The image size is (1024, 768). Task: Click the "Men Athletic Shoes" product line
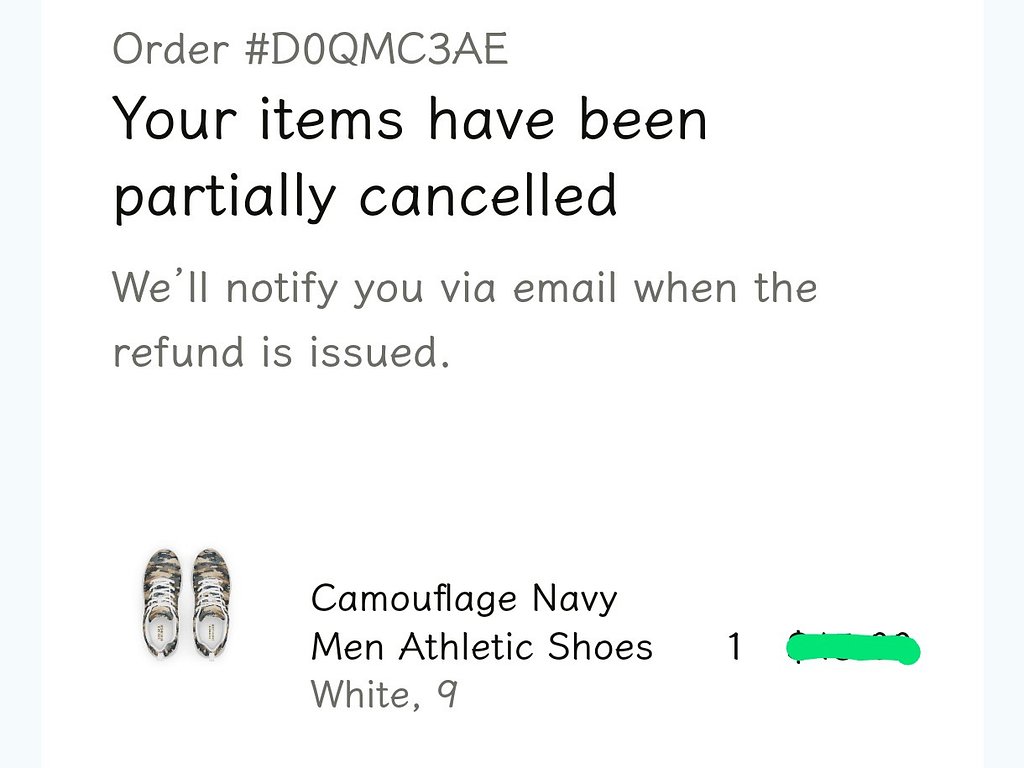(482, 647)
